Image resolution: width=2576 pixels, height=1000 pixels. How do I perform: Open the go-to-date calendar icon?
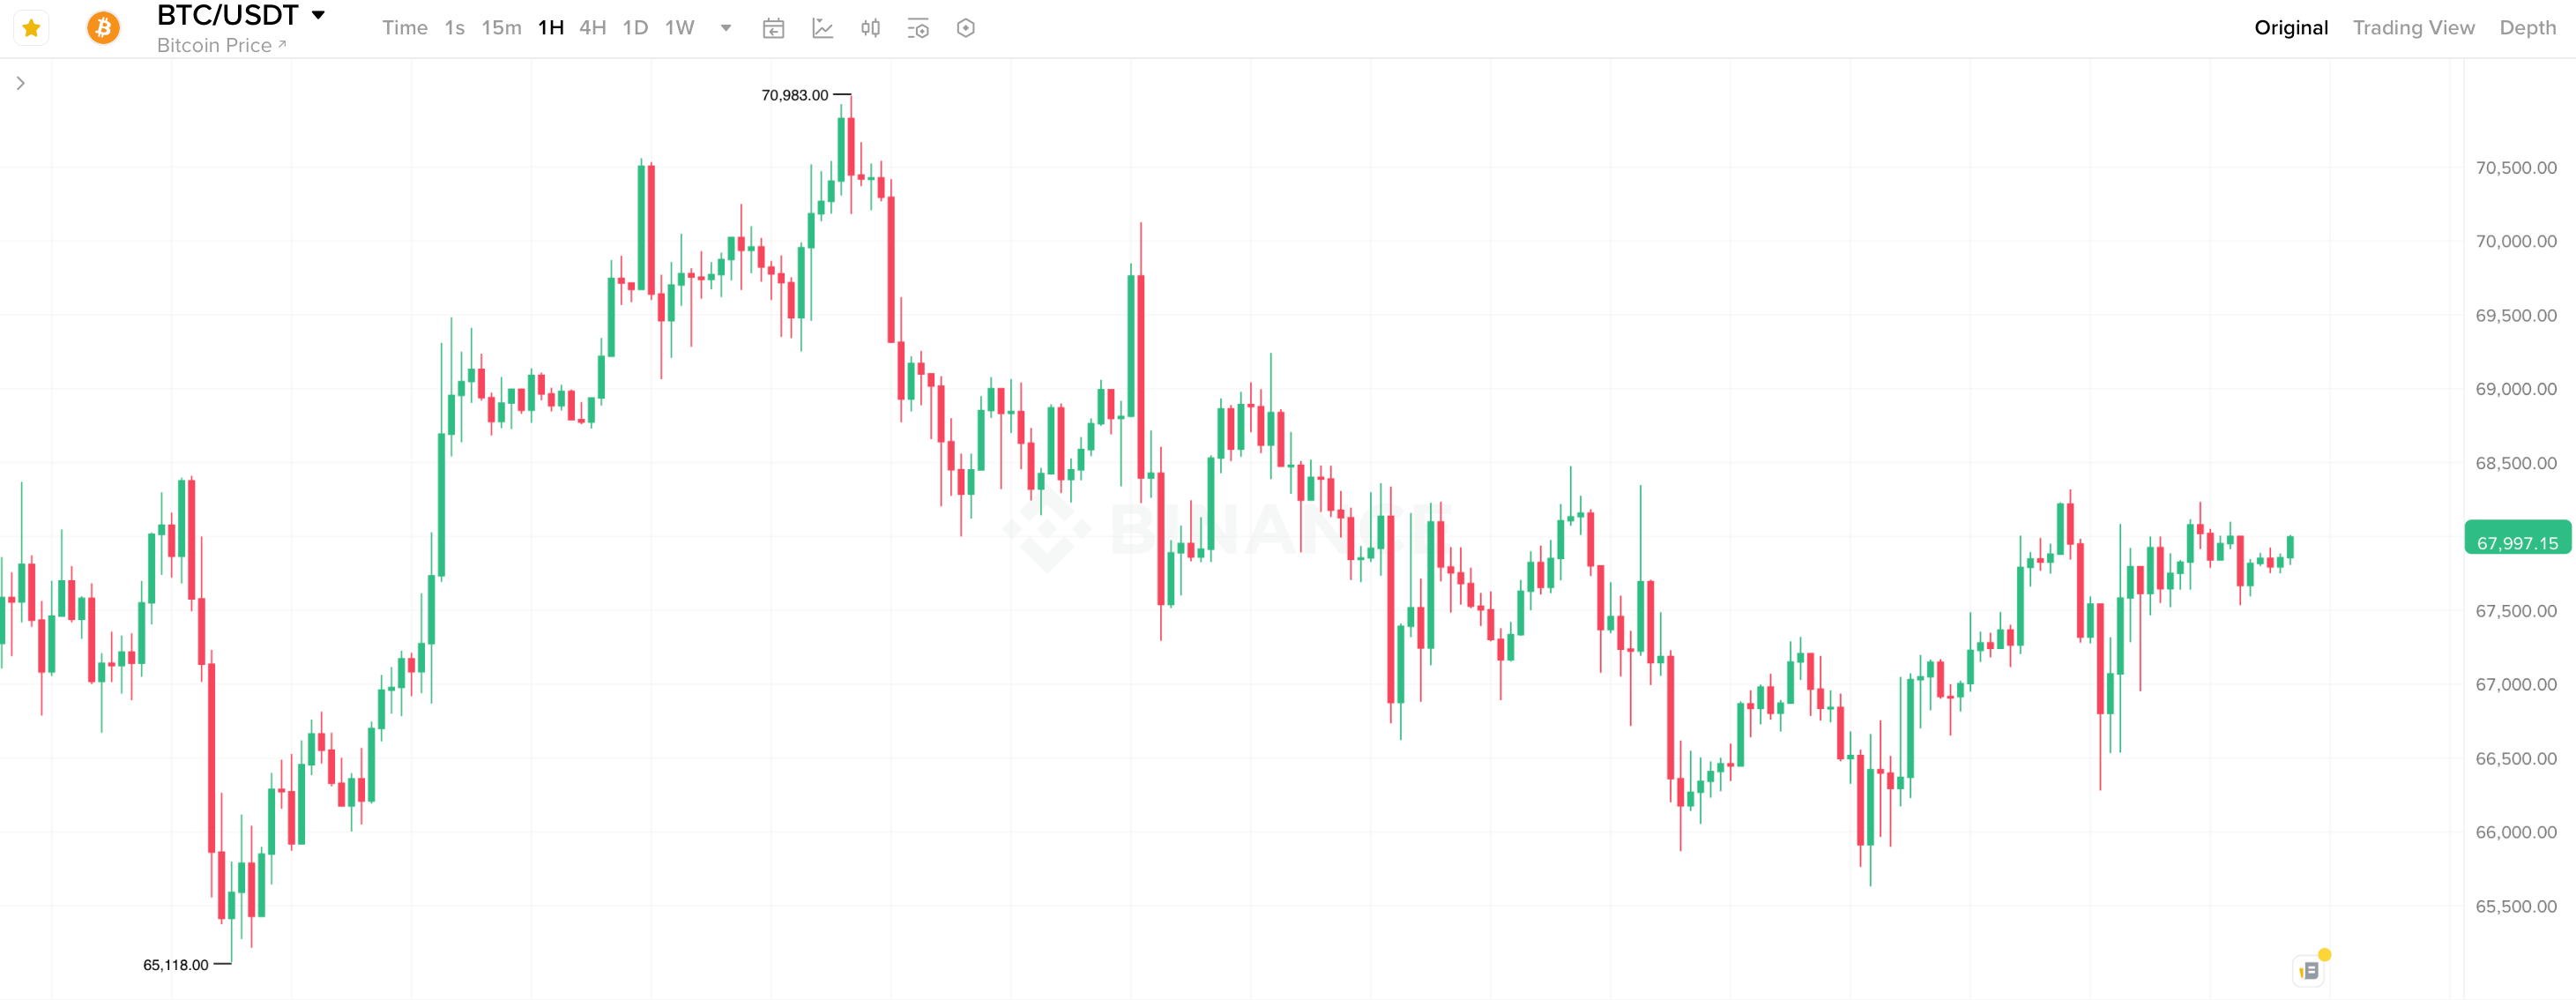pyautogui.click(x=773, y=28)
